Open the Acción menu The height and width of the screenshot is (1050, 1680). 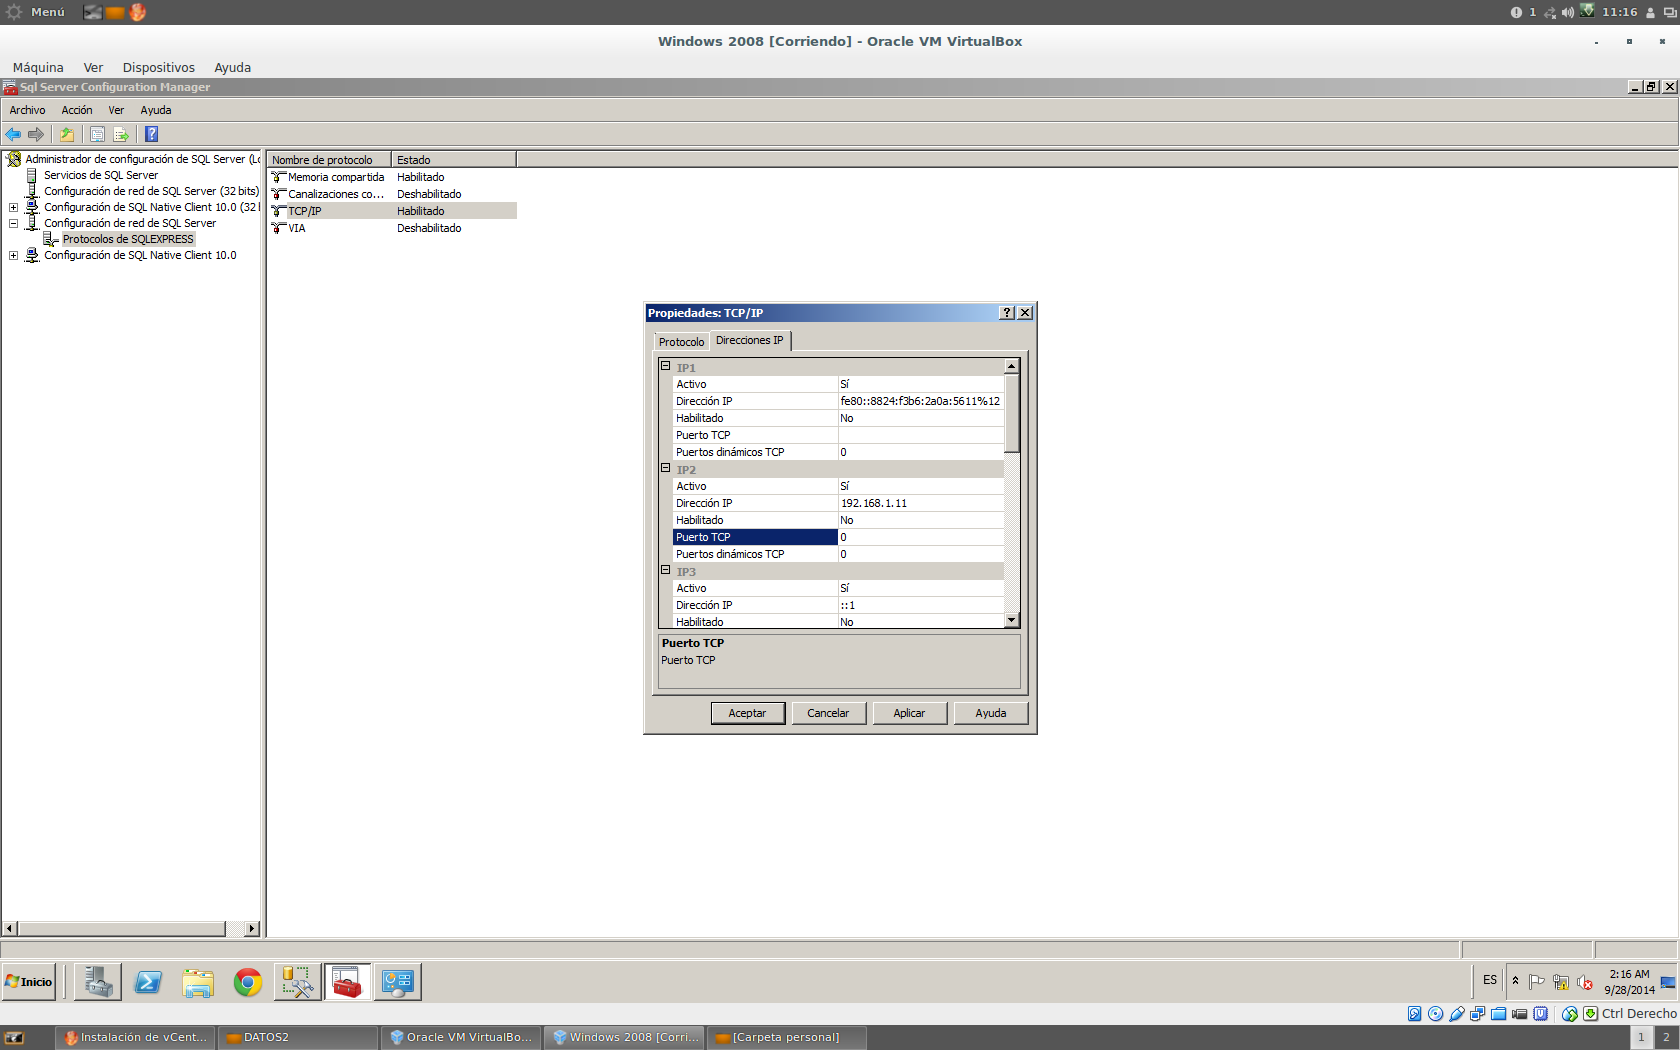point(76,110)
